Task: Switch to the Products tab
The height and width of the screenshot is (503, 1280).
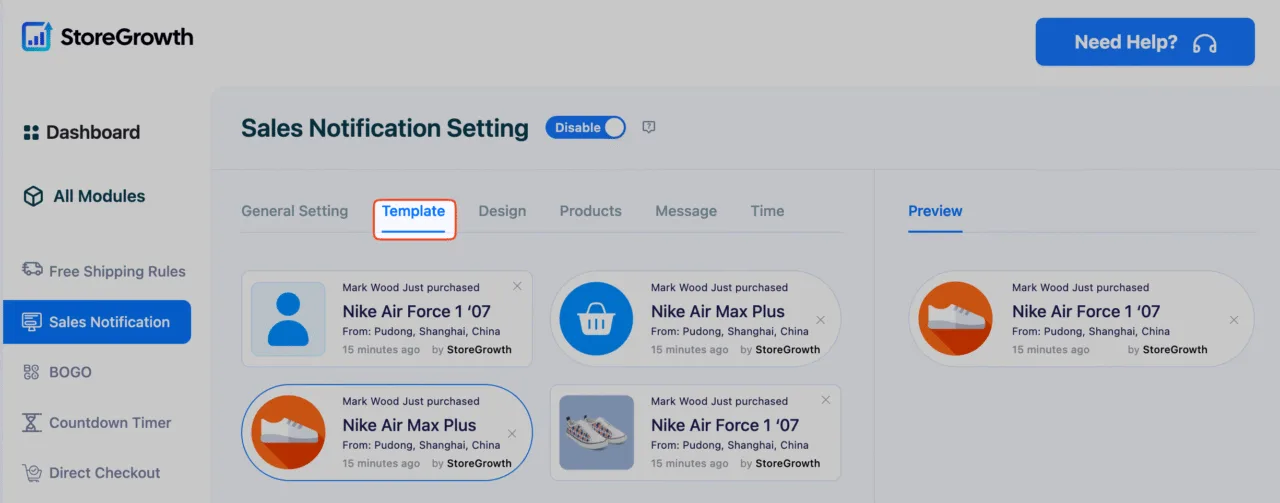Action: [591, 211]
